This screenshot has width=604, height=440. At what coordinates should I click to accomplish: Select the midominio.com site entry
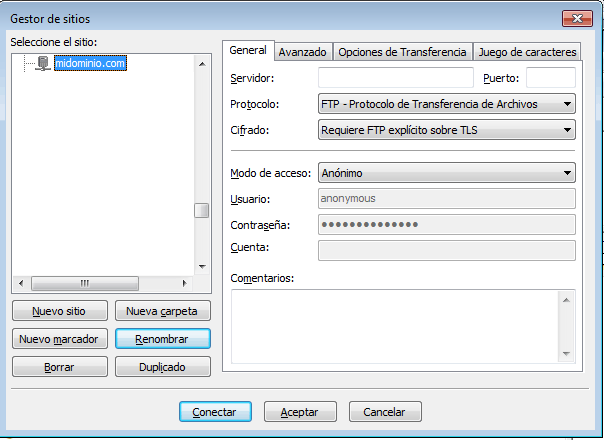pos(90,63)
